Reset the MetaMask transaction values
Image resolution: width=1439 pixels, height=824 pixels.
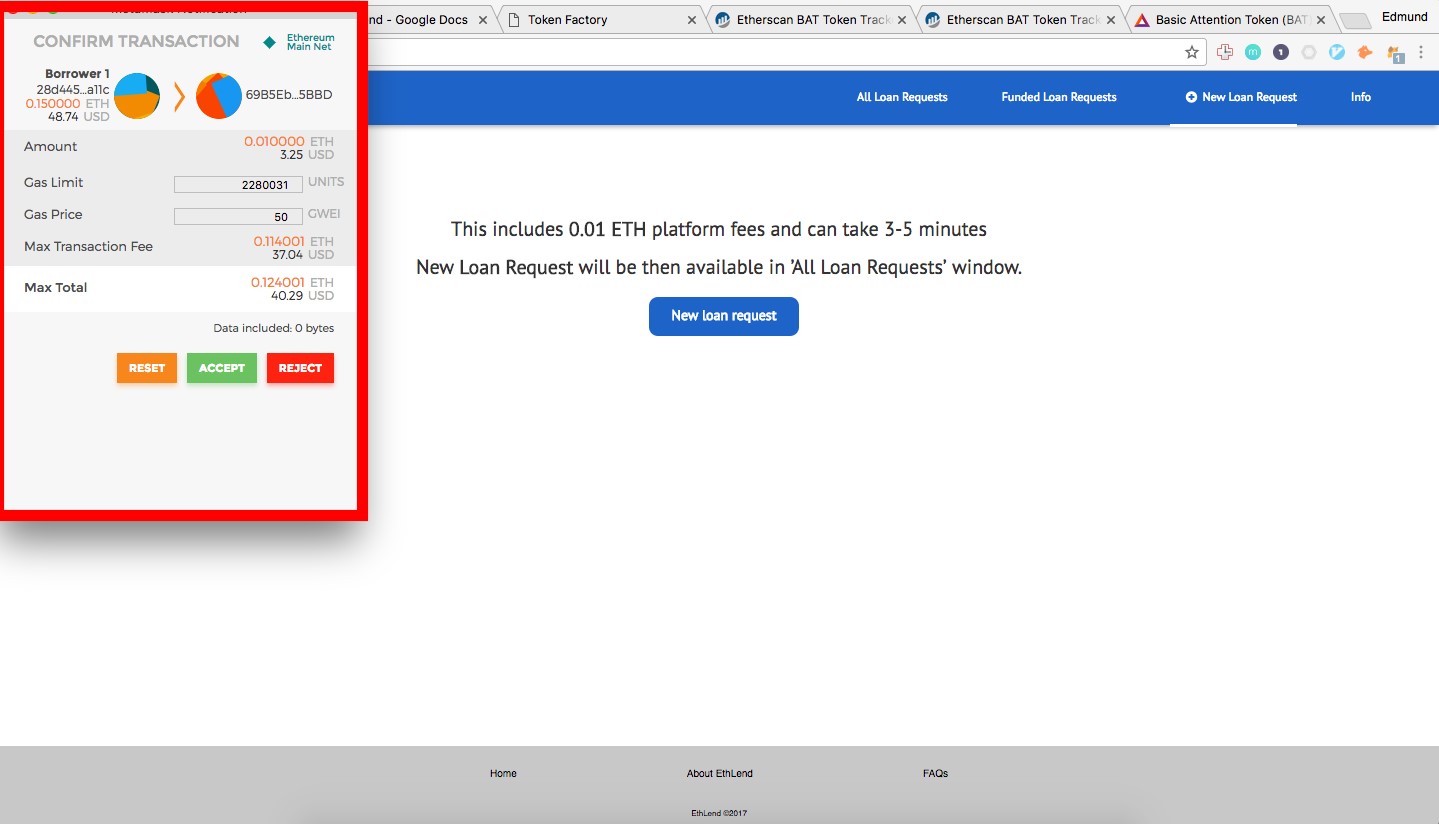click(x=147, y=368)
